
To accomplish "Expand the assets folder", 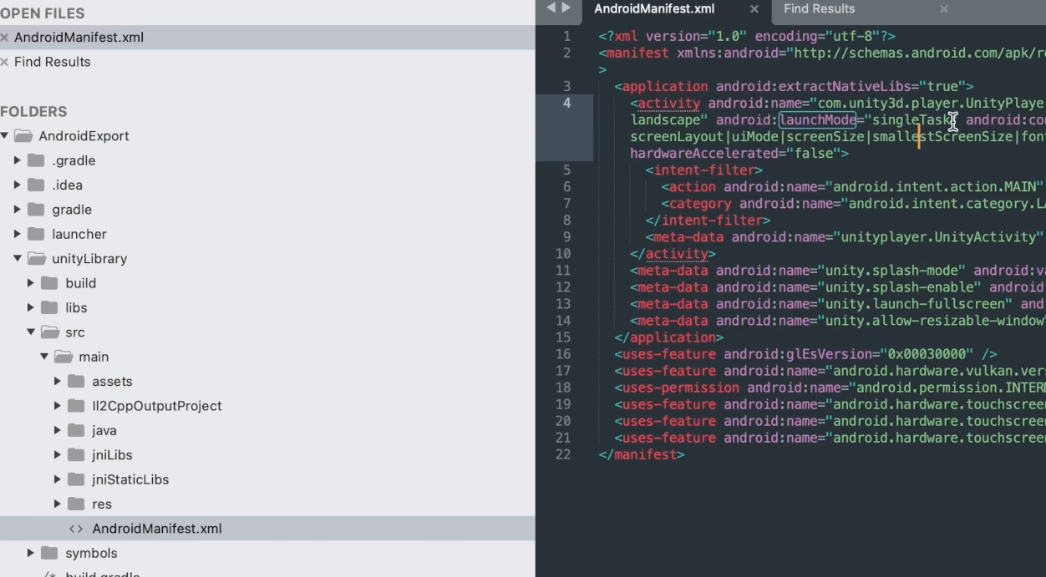I will [x=57, y=381].
